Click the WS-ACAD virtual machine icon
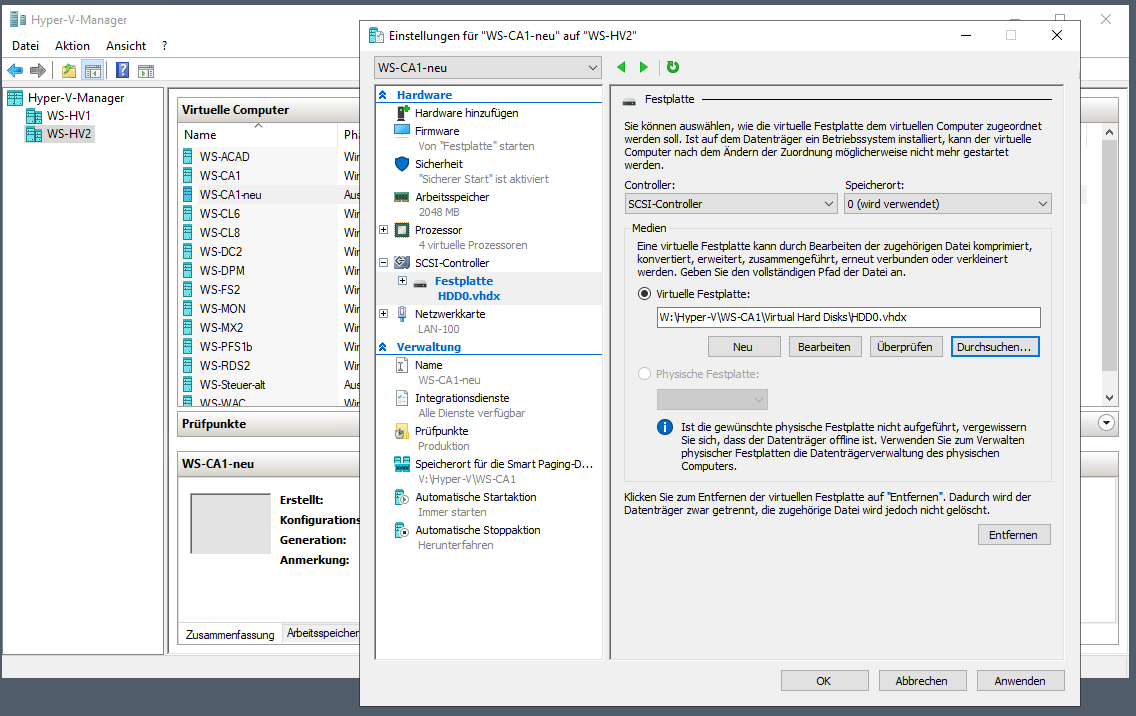Viewport: 1136px width, 716px height. (x=188, y=157)
